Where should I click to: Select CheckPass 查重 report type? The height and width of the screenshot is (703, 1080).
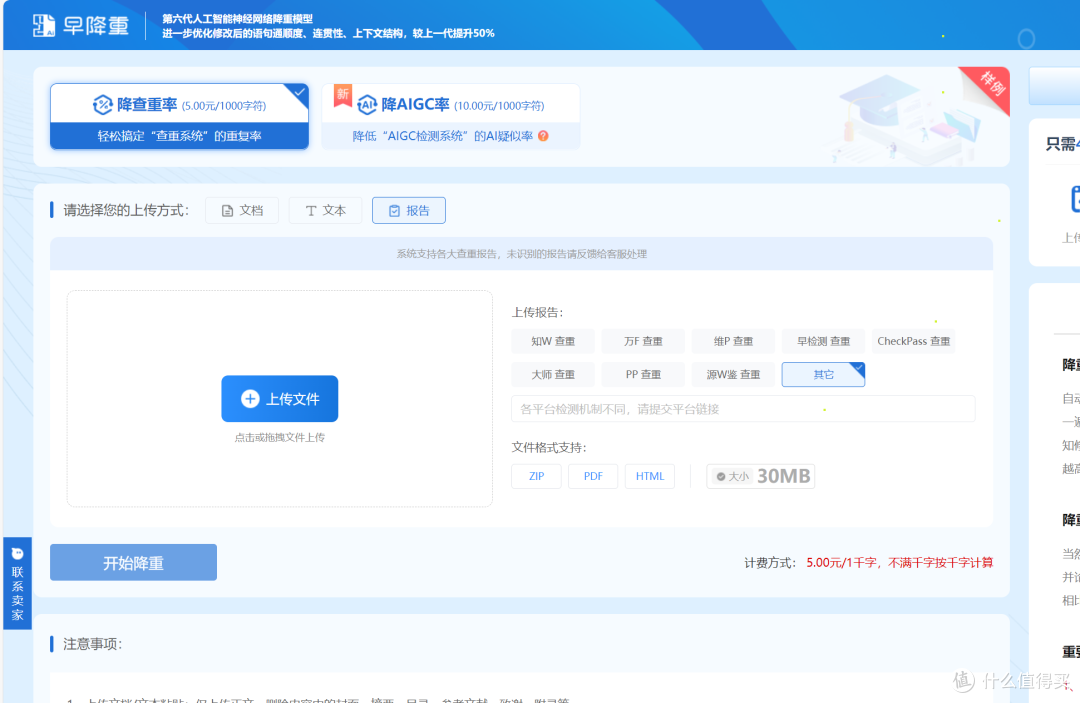click(x=913, y=341)
